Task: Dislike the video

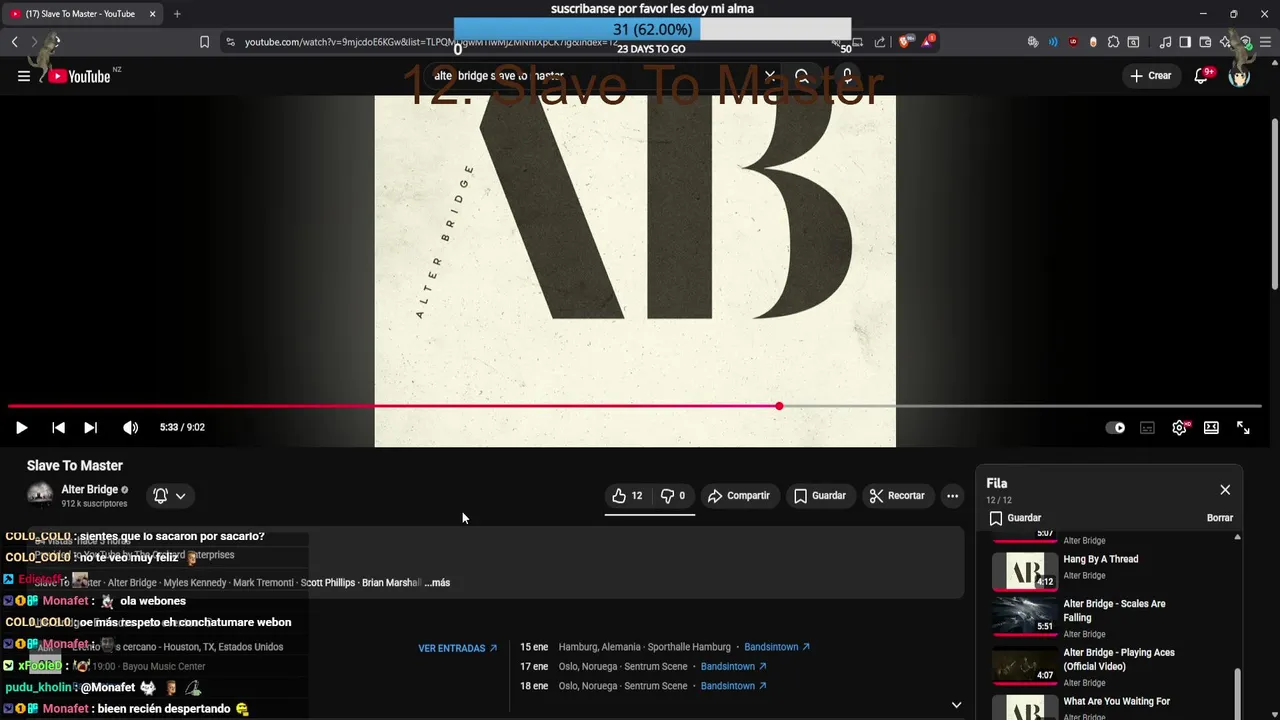Action: tap(673, 495)
